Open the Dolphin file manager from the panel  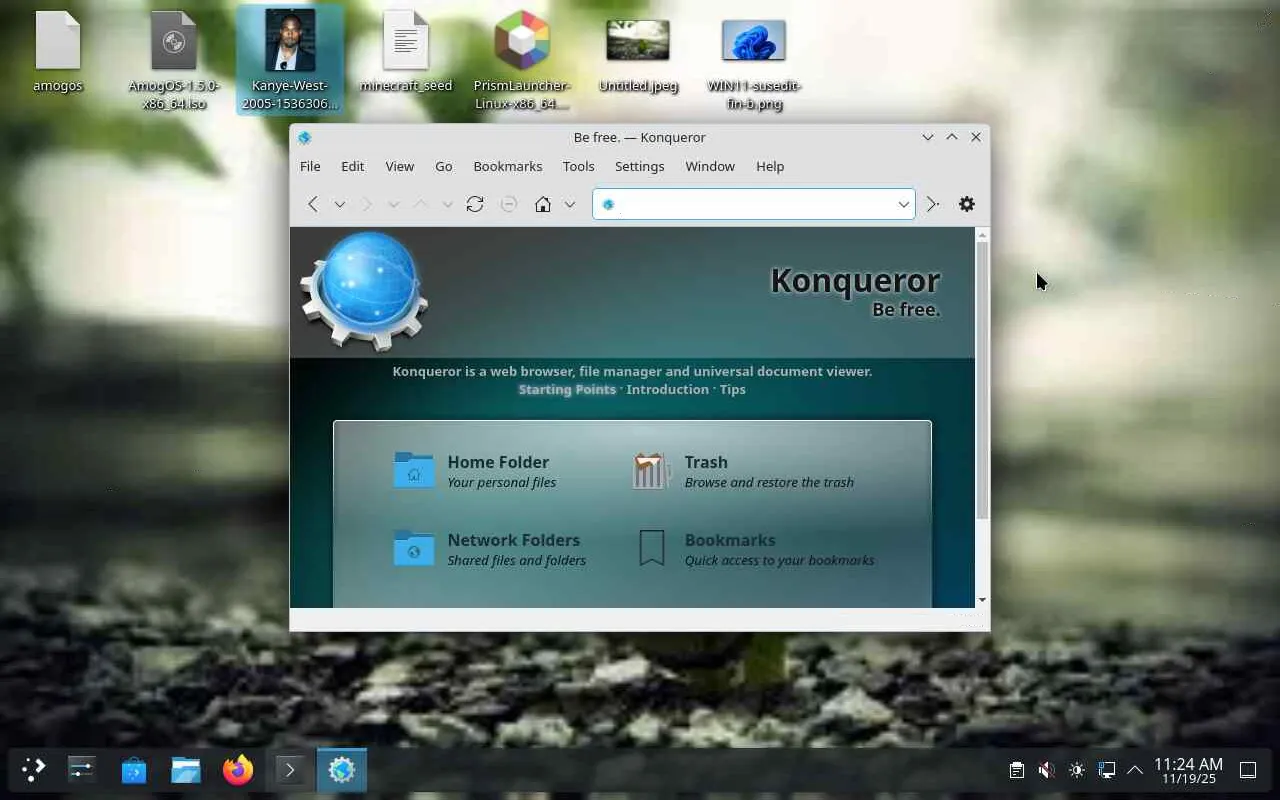point(186,770)
